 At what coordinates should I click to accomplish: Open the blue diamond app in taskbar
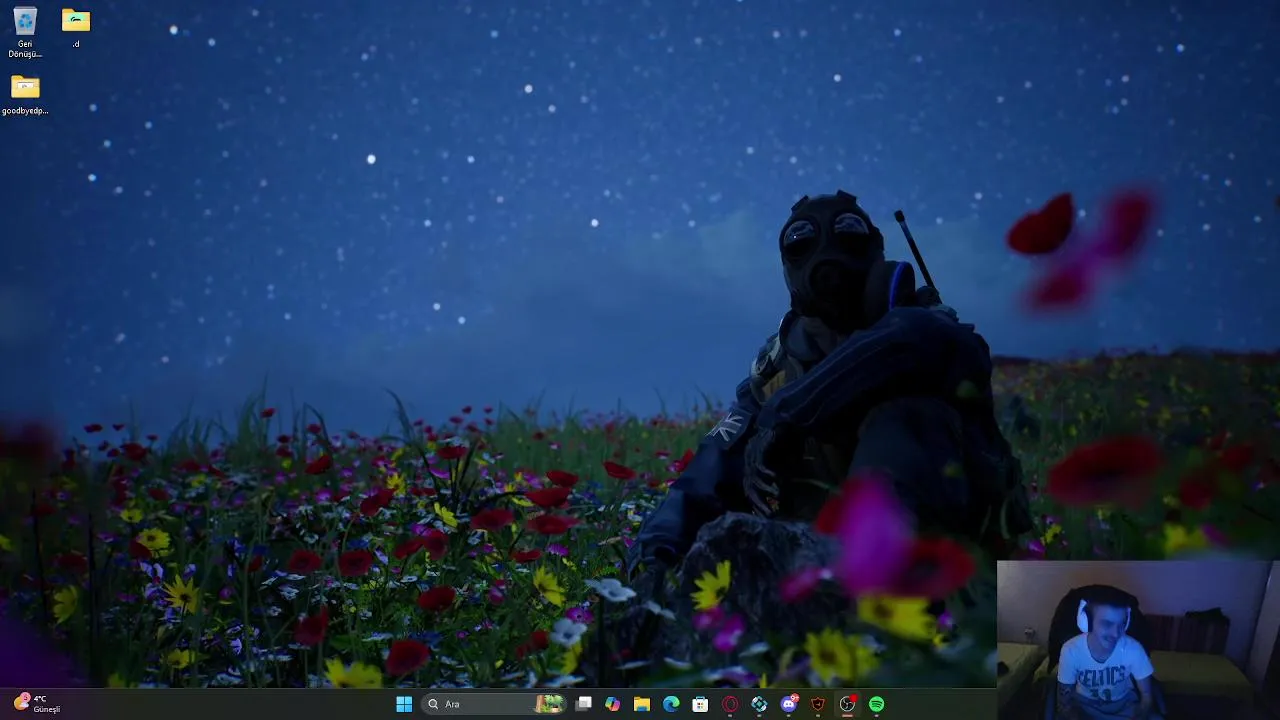tap(759, 704)
